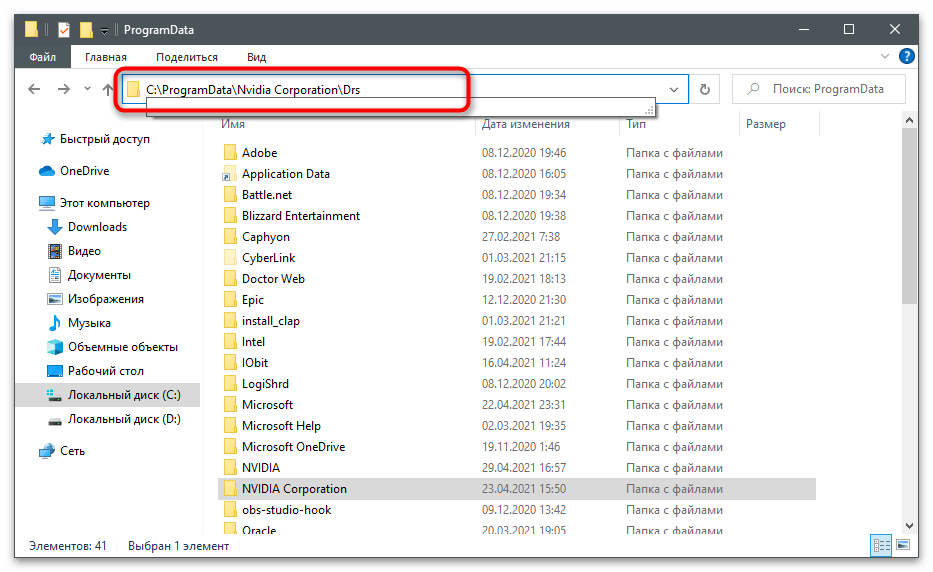Sort by the Размер column header
This screenshot has width=933, height=572.
coord(765,124)
